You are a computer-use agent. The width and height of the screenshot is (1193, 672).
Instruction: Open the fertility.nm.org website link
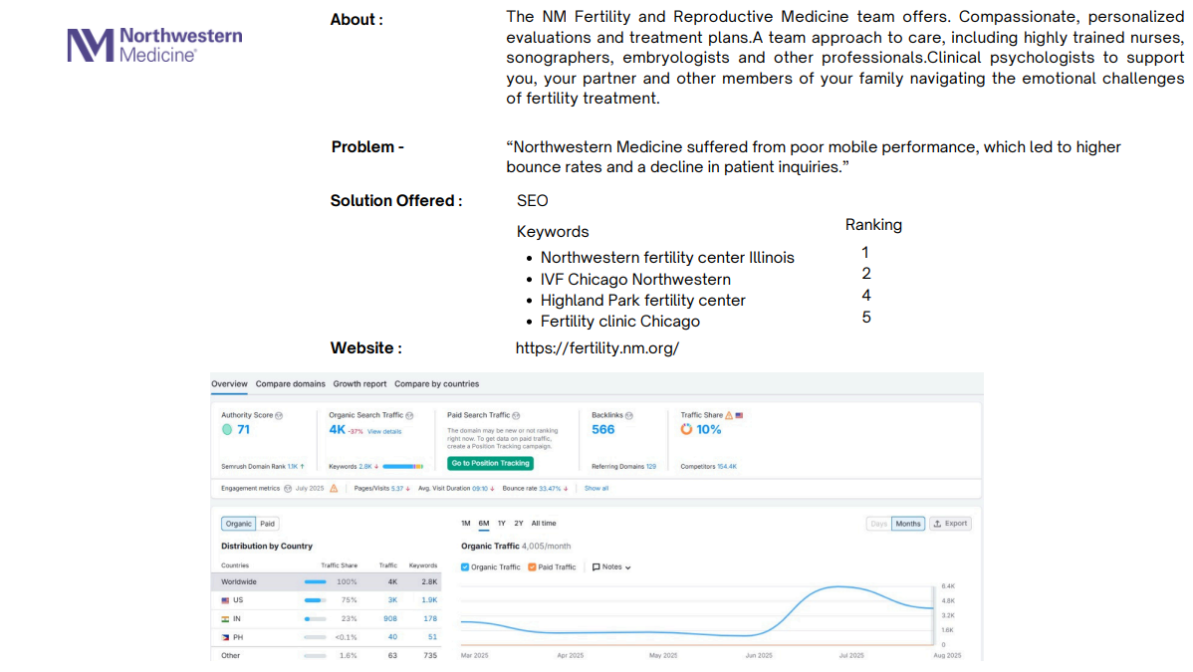[x=597, y=349]
